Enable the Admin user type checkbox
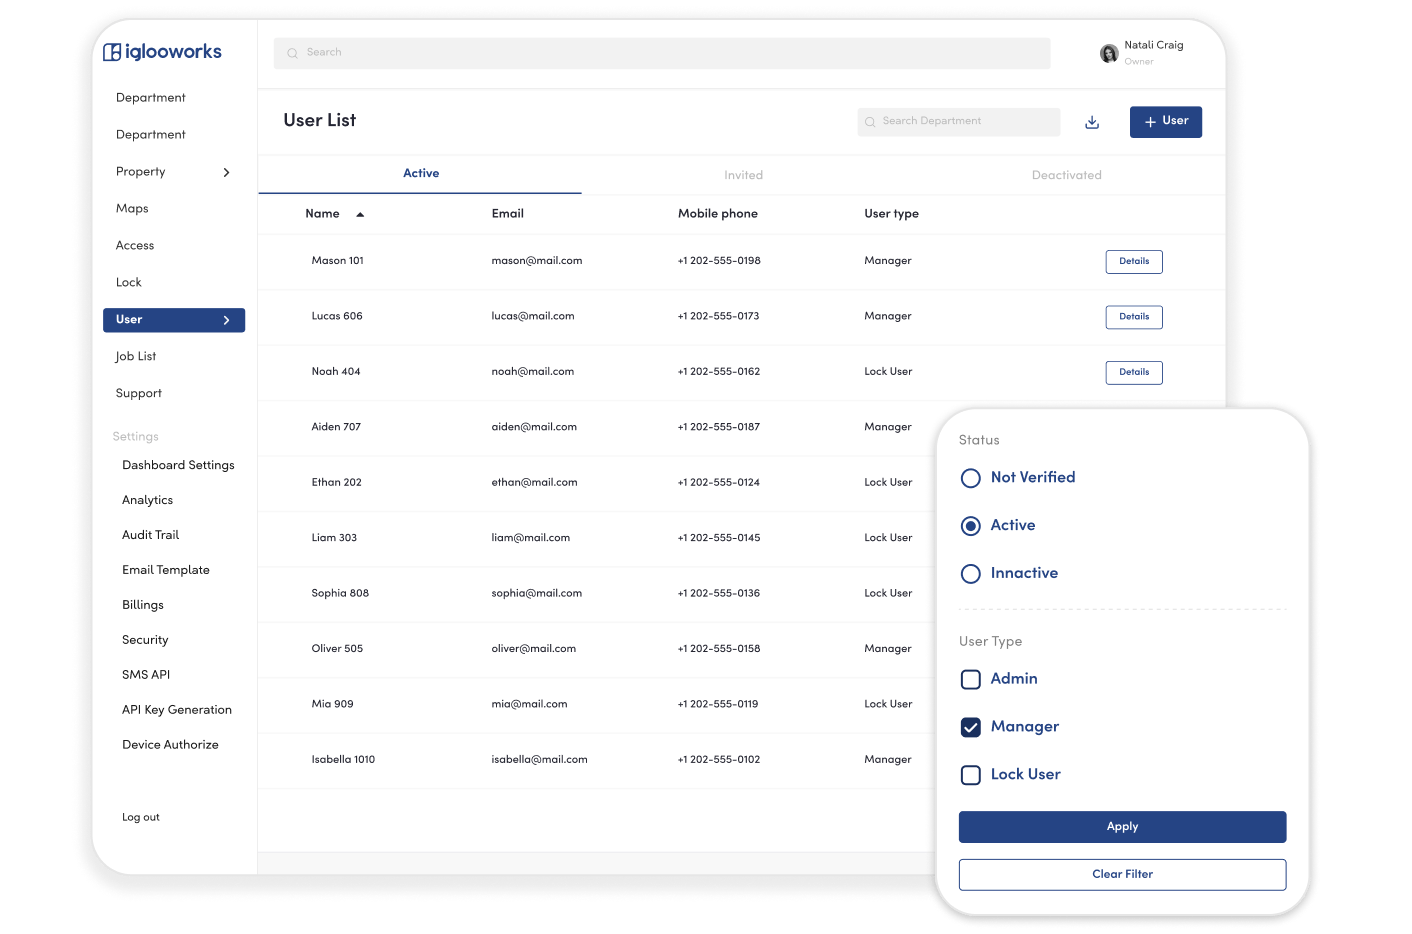The width and height of the screenshot is (1412, 934). coord(970,679)
